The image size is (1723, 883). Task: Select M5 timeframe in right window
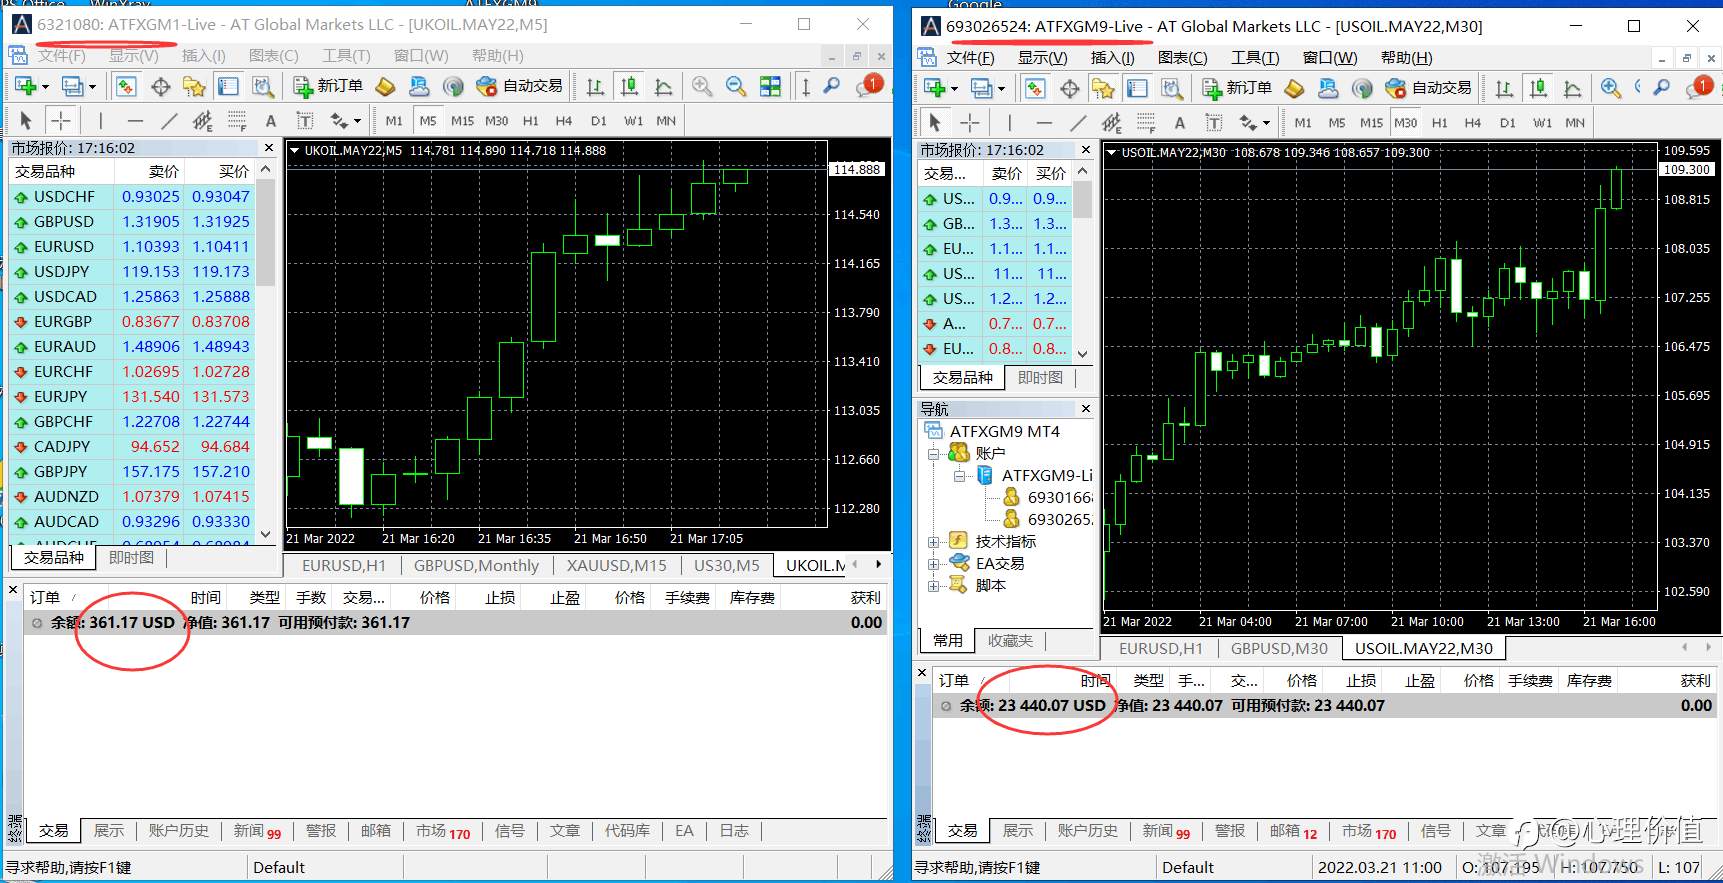(1337, 123)
